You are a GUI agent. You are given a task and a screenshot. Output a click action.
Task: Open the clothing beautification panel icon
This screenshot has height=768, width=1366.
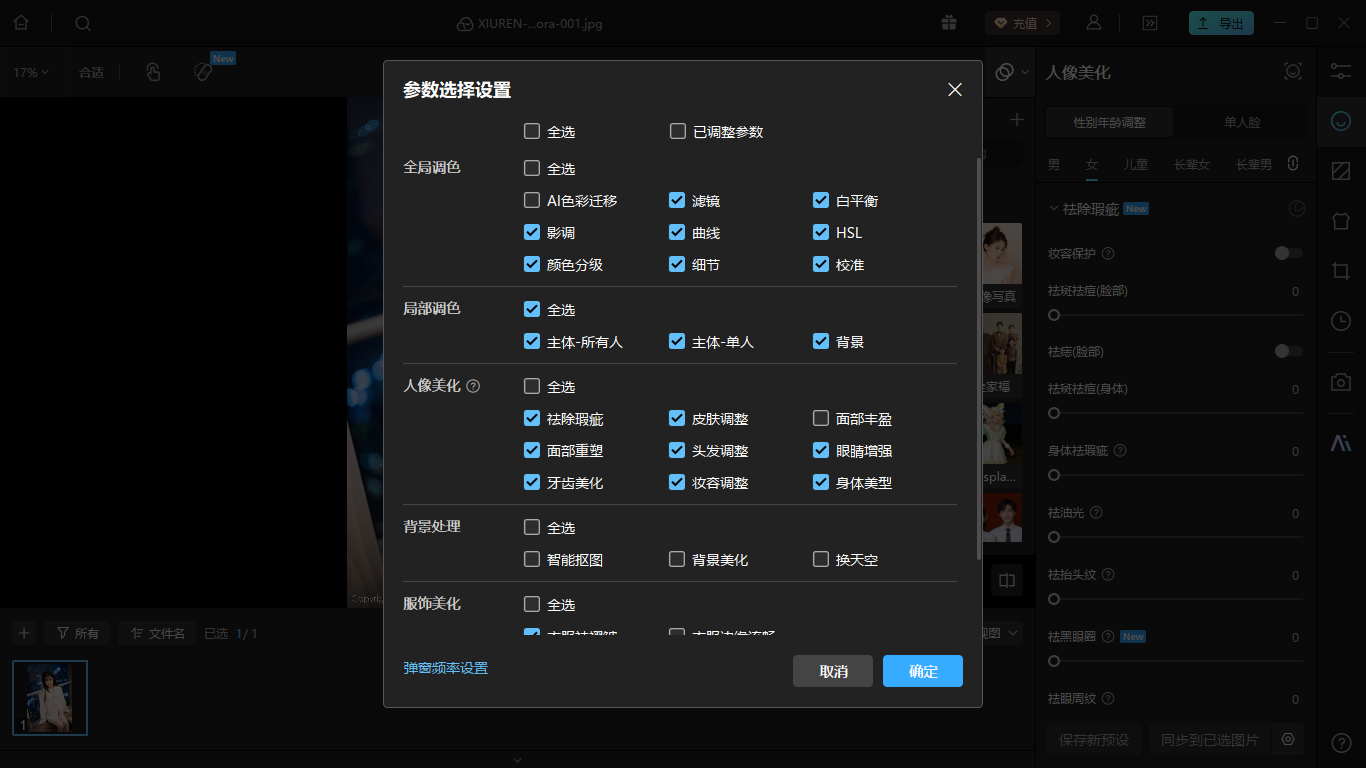1341,221
